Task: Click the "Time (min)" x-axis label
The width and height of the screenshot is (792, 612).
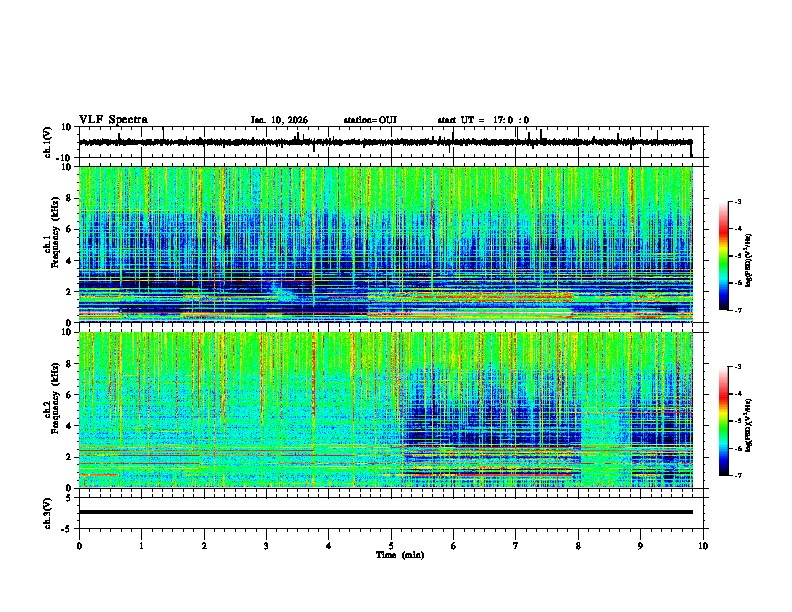Action: tap(400, 555)
